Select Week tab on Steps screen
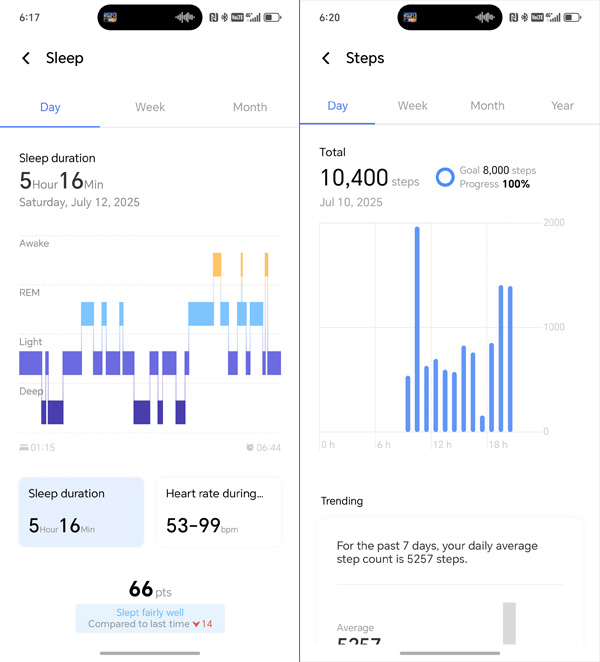600x662 pixels. 413,106
